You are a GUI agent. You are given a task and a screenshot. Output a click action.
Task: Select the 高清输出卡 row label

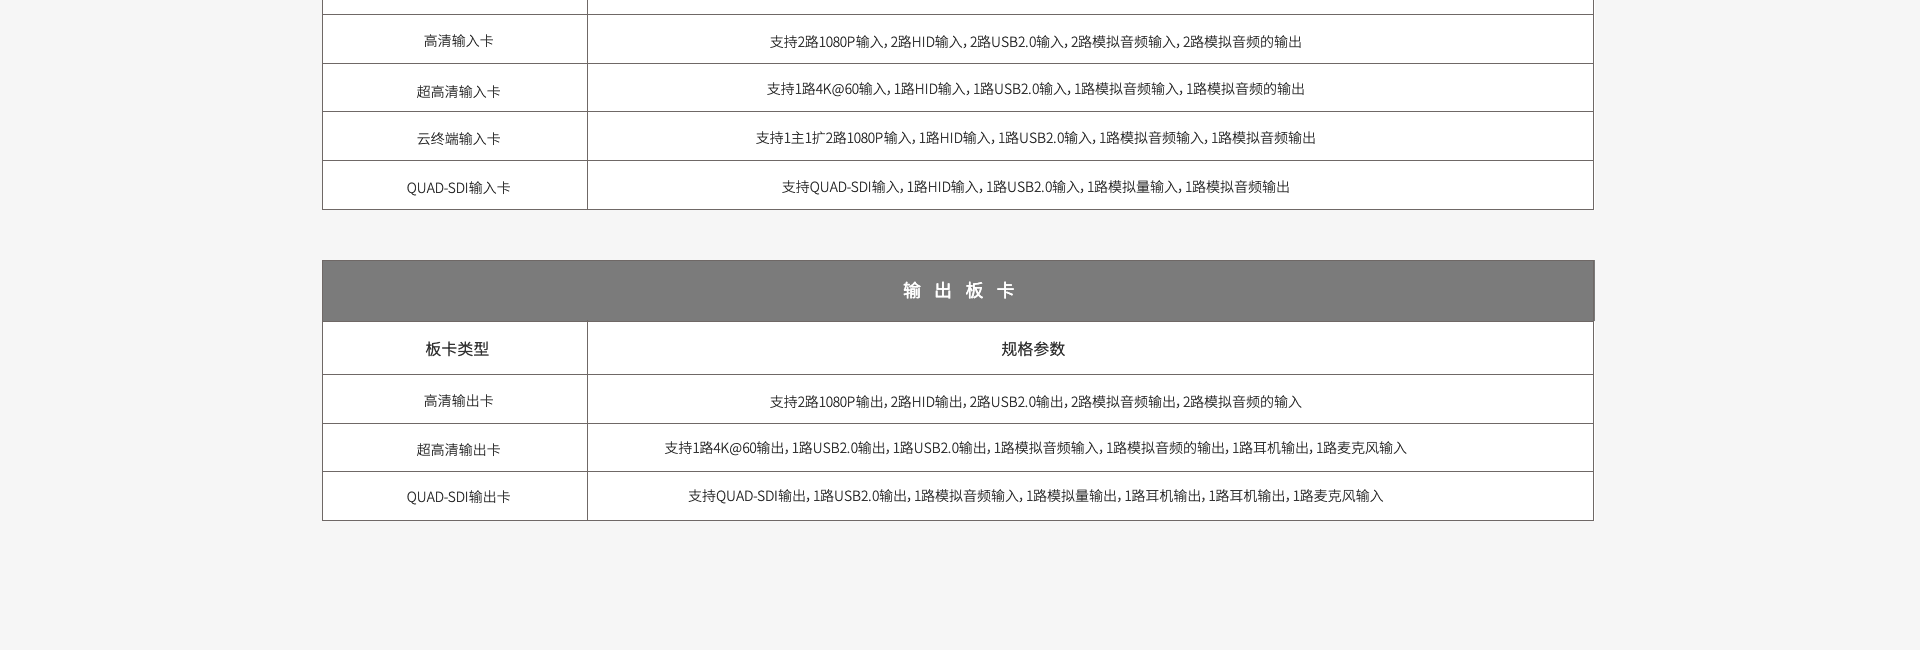(458, 400)
